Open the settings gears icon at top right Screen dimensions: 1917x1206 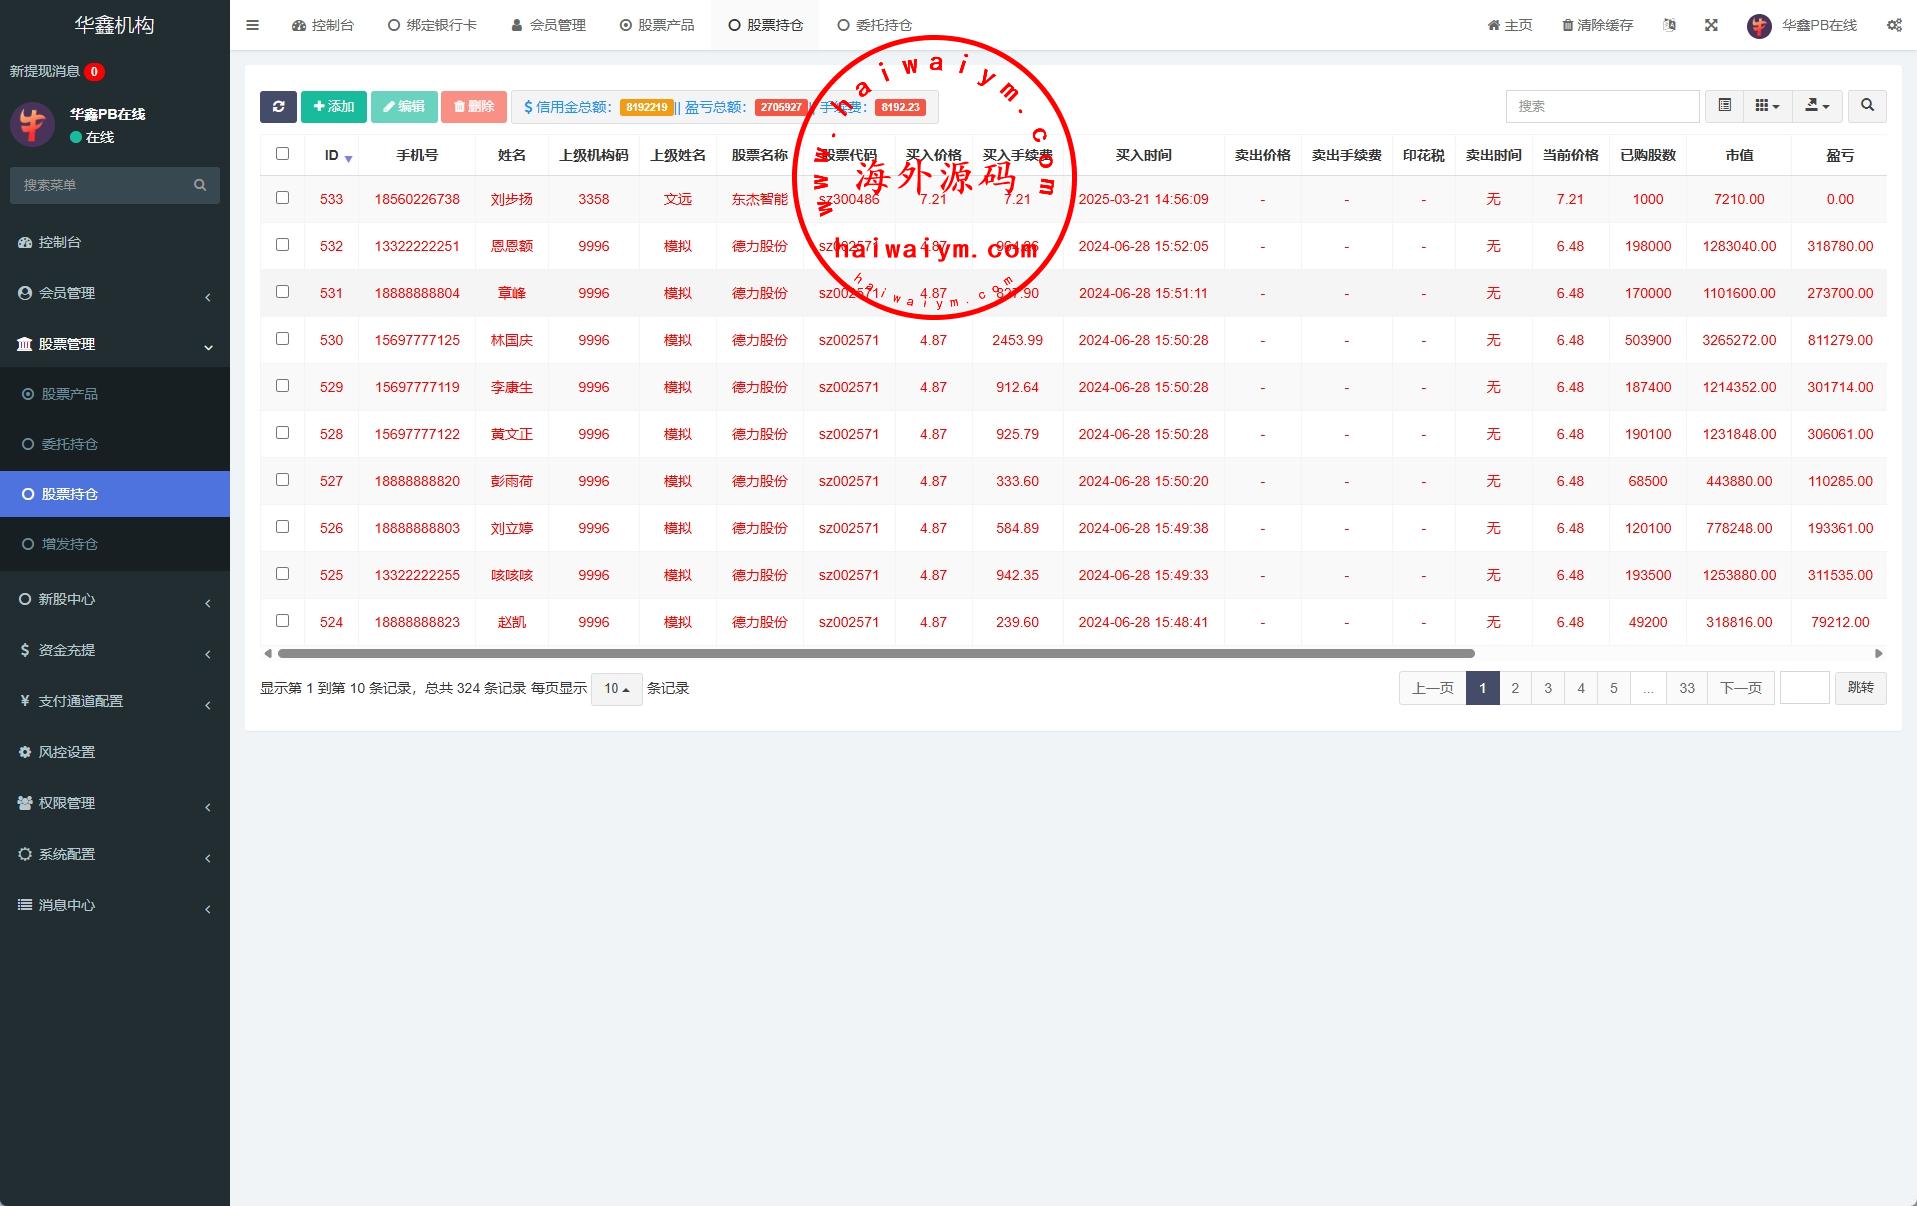(1894, 25)
